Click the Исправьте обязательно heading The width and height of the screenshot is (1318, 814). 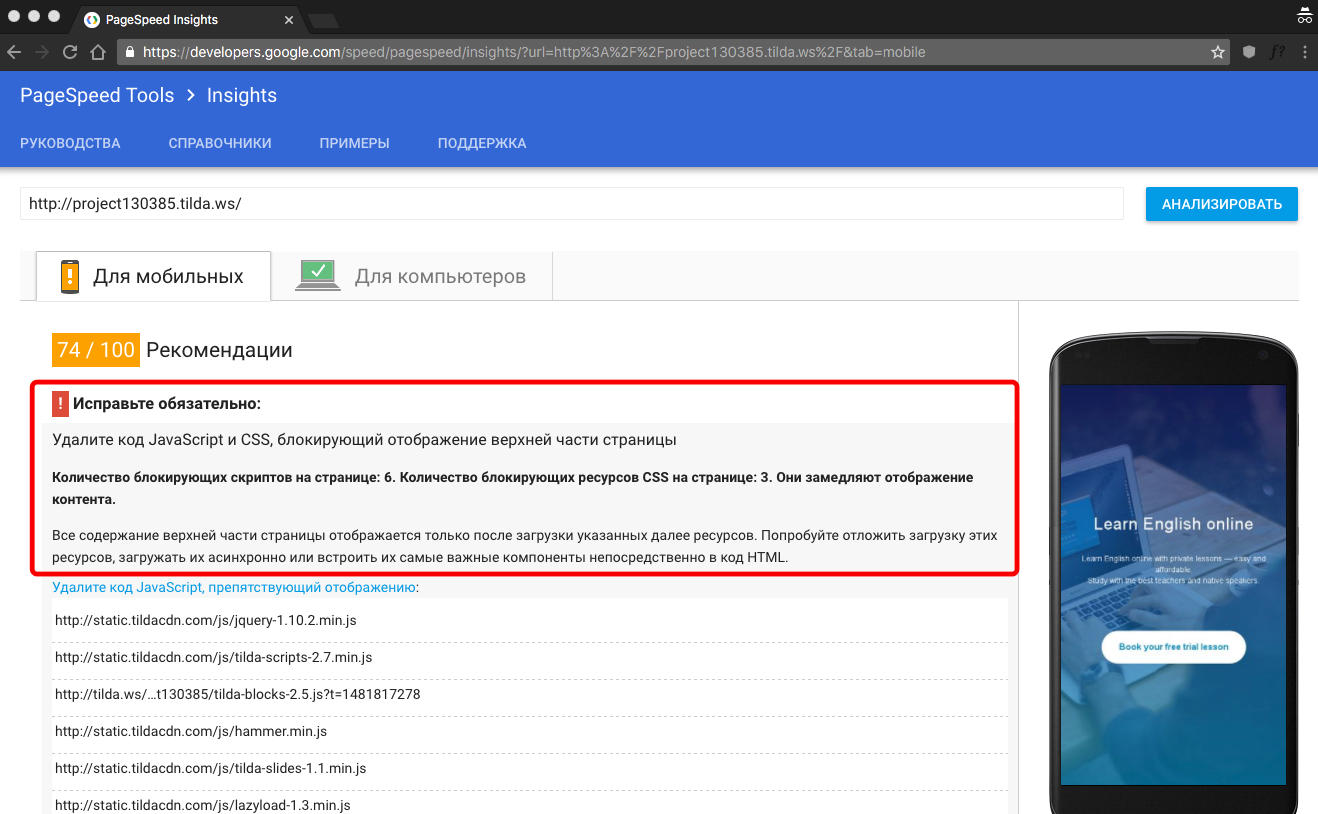click(166, 404)
